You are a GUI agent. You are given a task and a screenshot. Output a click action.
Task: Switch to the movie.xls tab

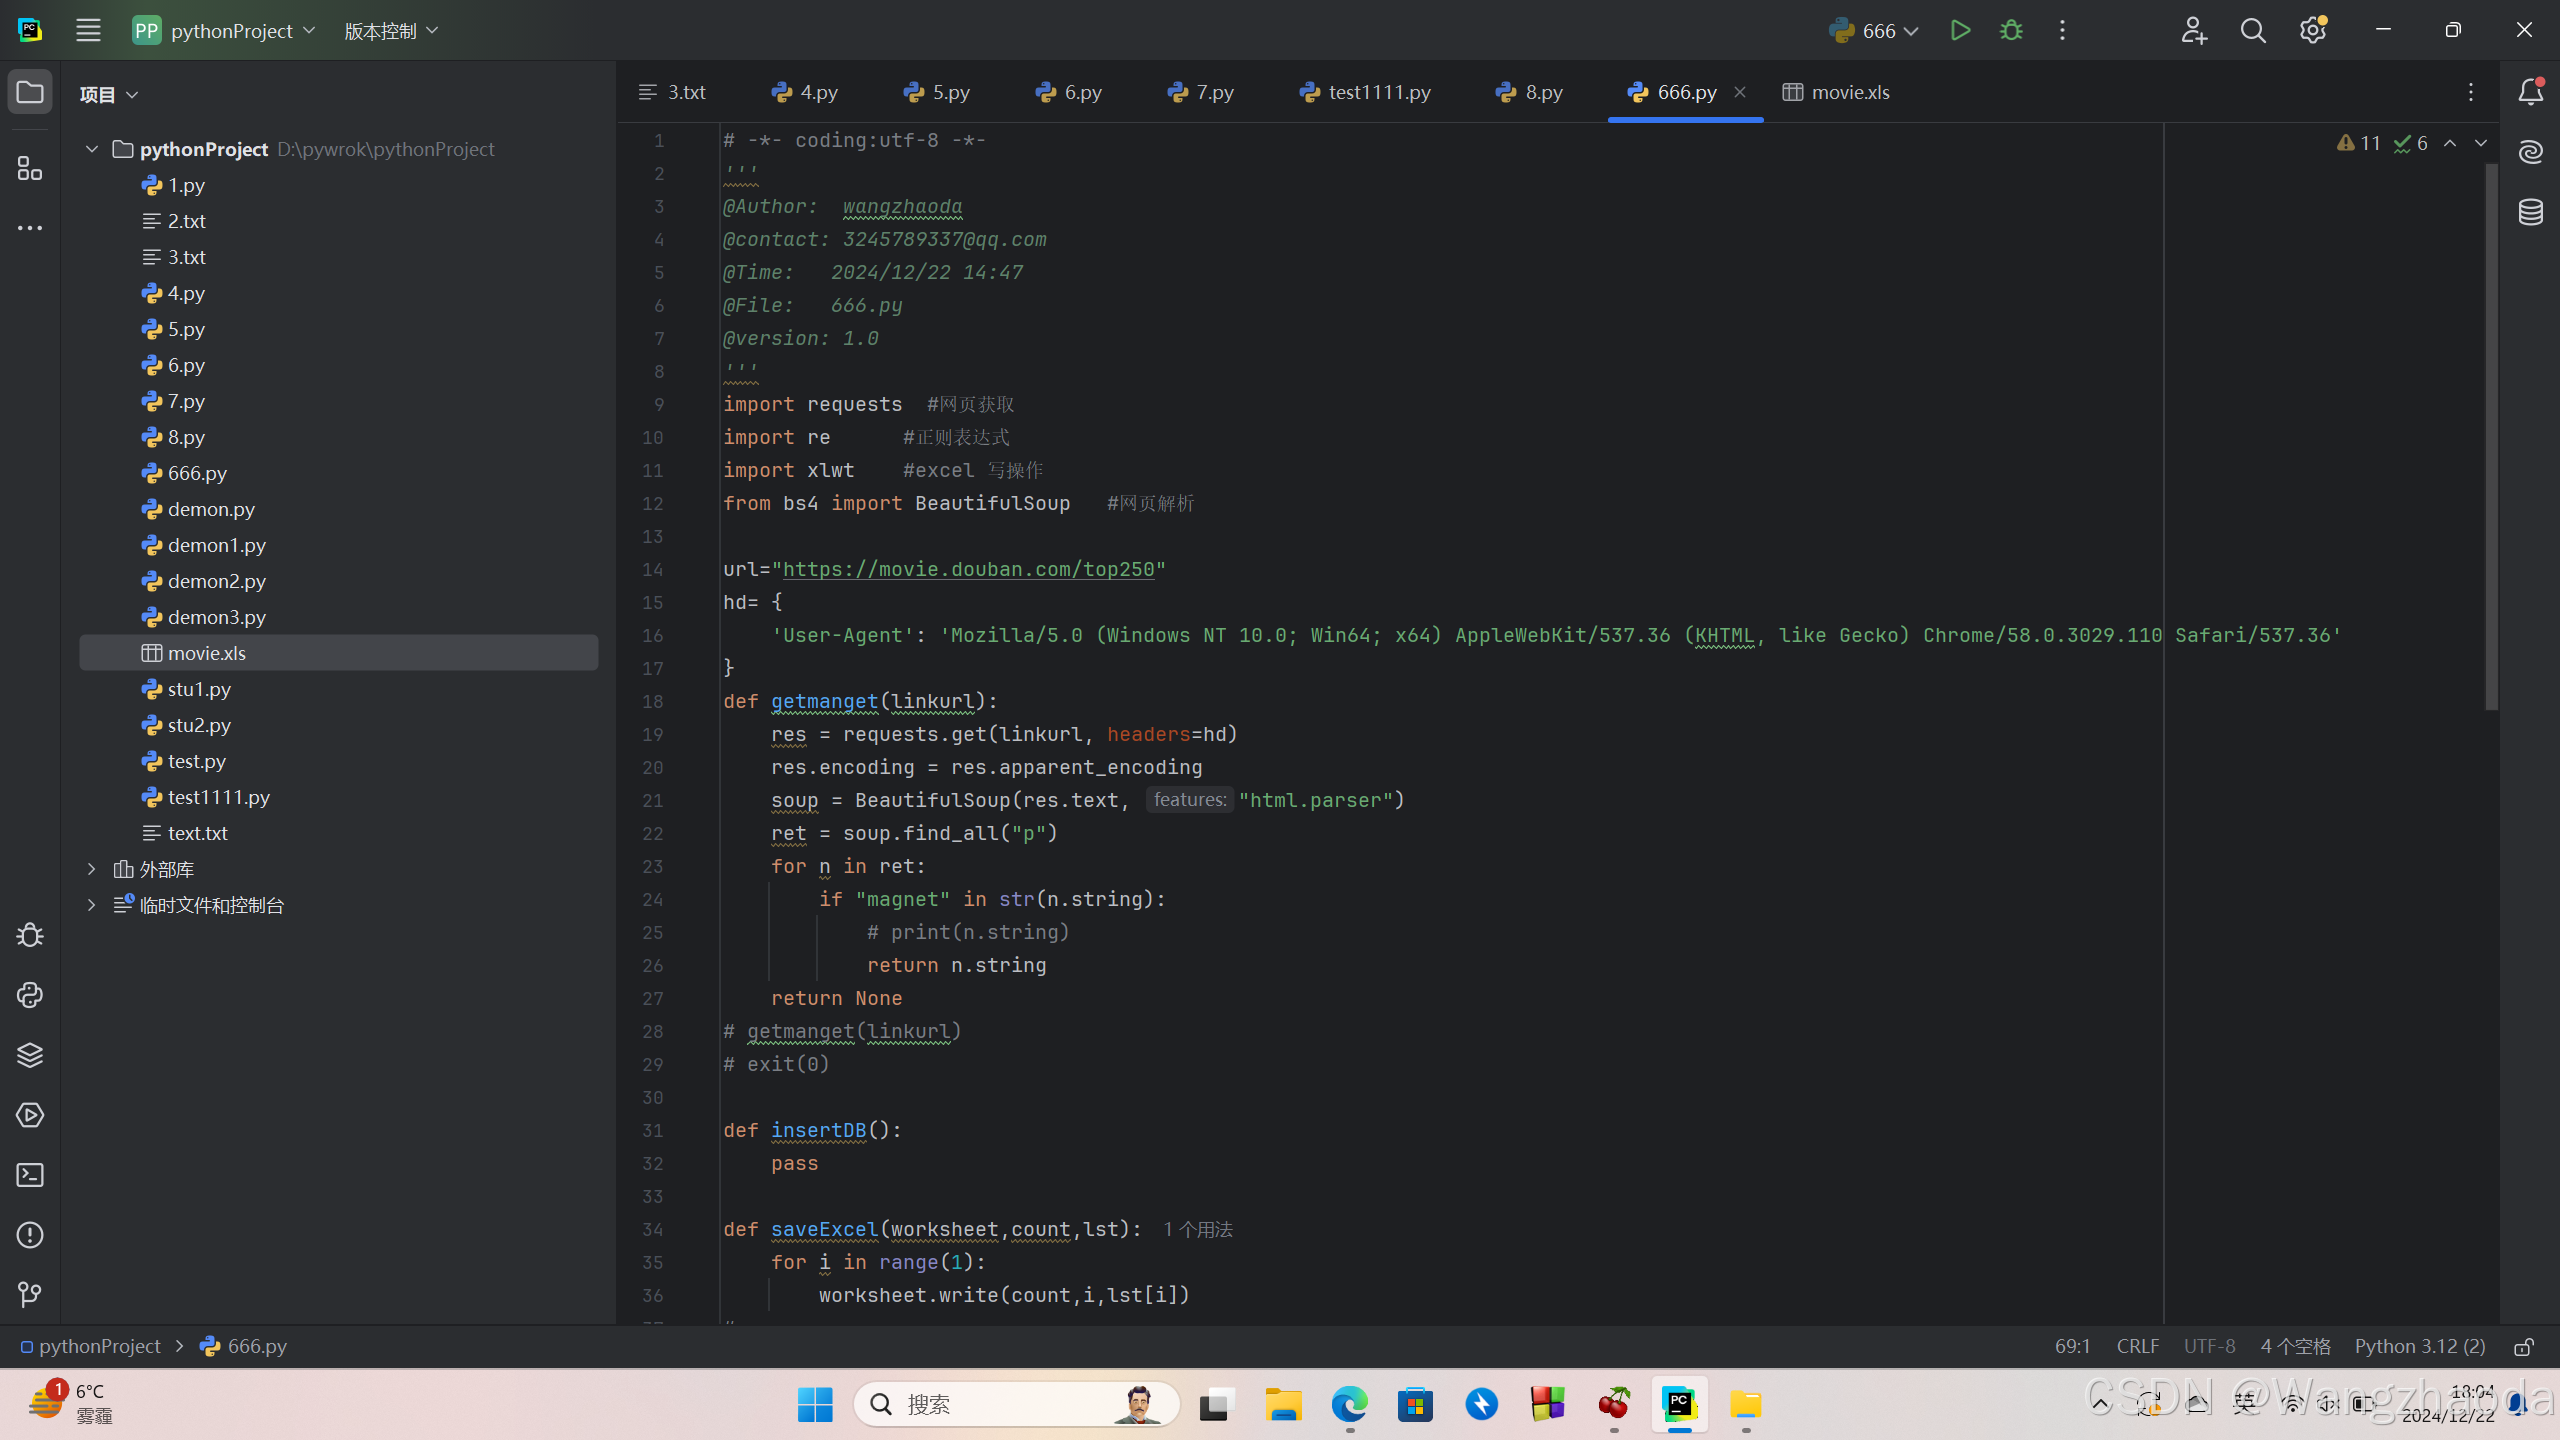pos(1836,92)
